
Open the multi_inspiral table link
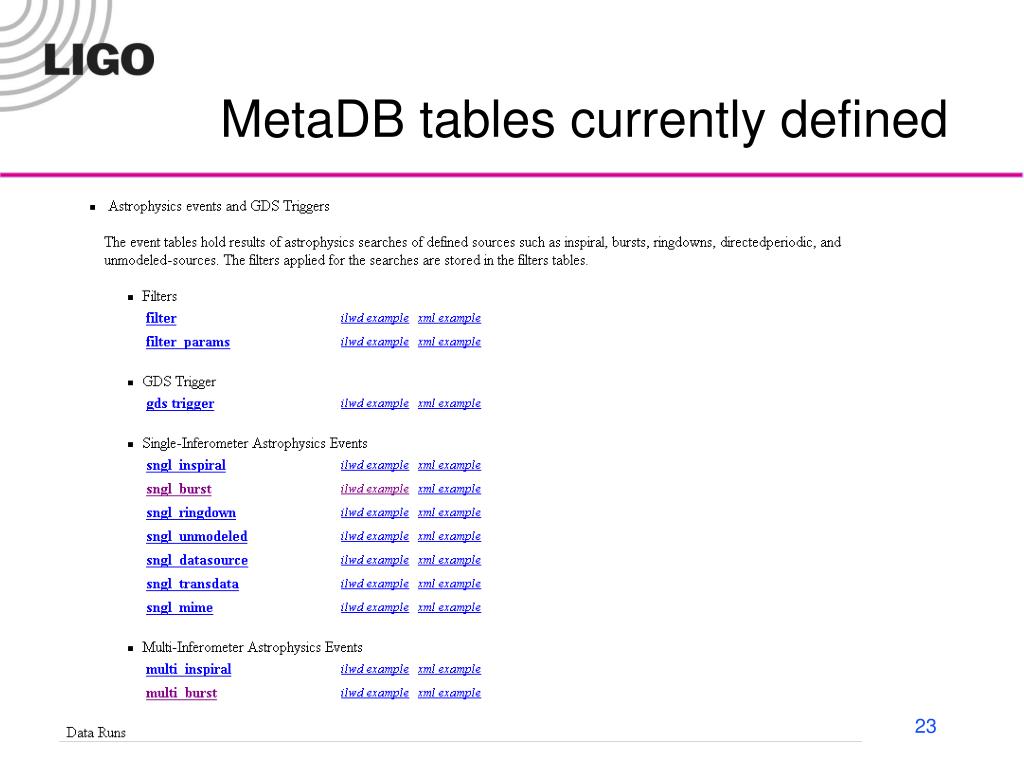[188, 669]
